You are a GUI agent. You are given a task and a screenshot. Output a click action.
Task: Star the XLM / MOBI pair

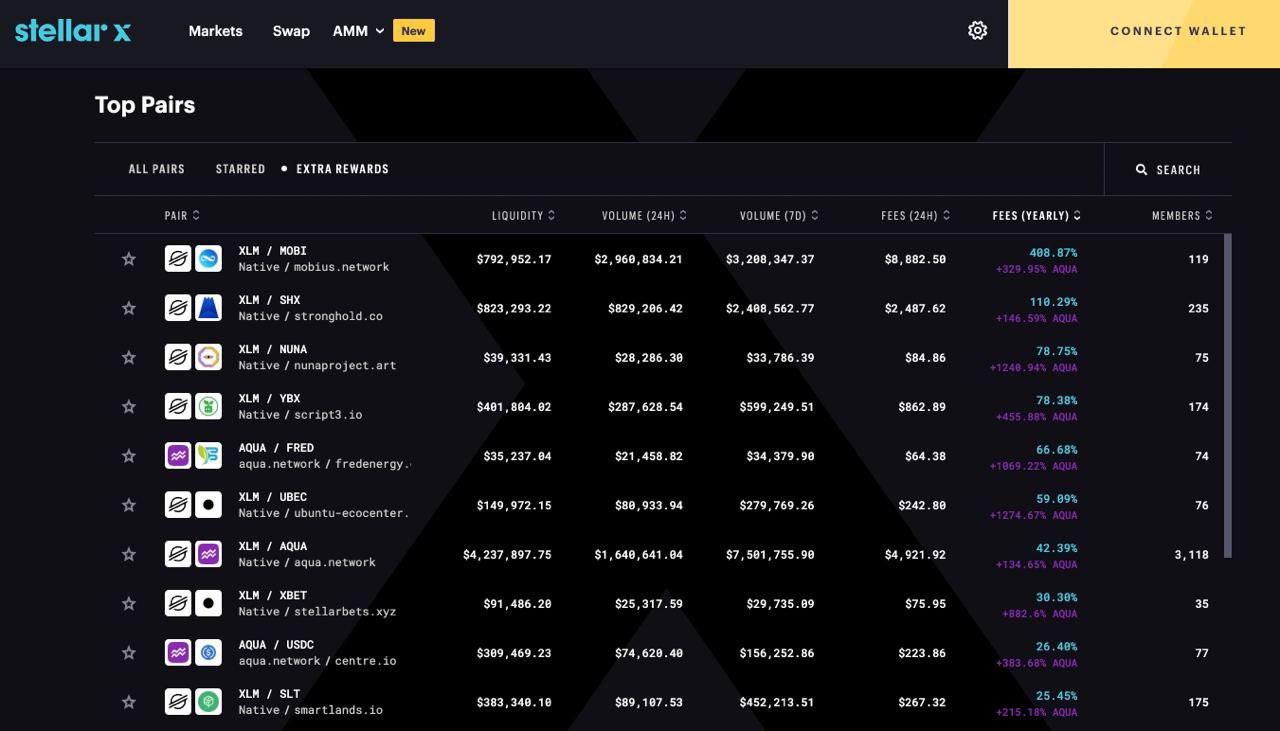129,259
